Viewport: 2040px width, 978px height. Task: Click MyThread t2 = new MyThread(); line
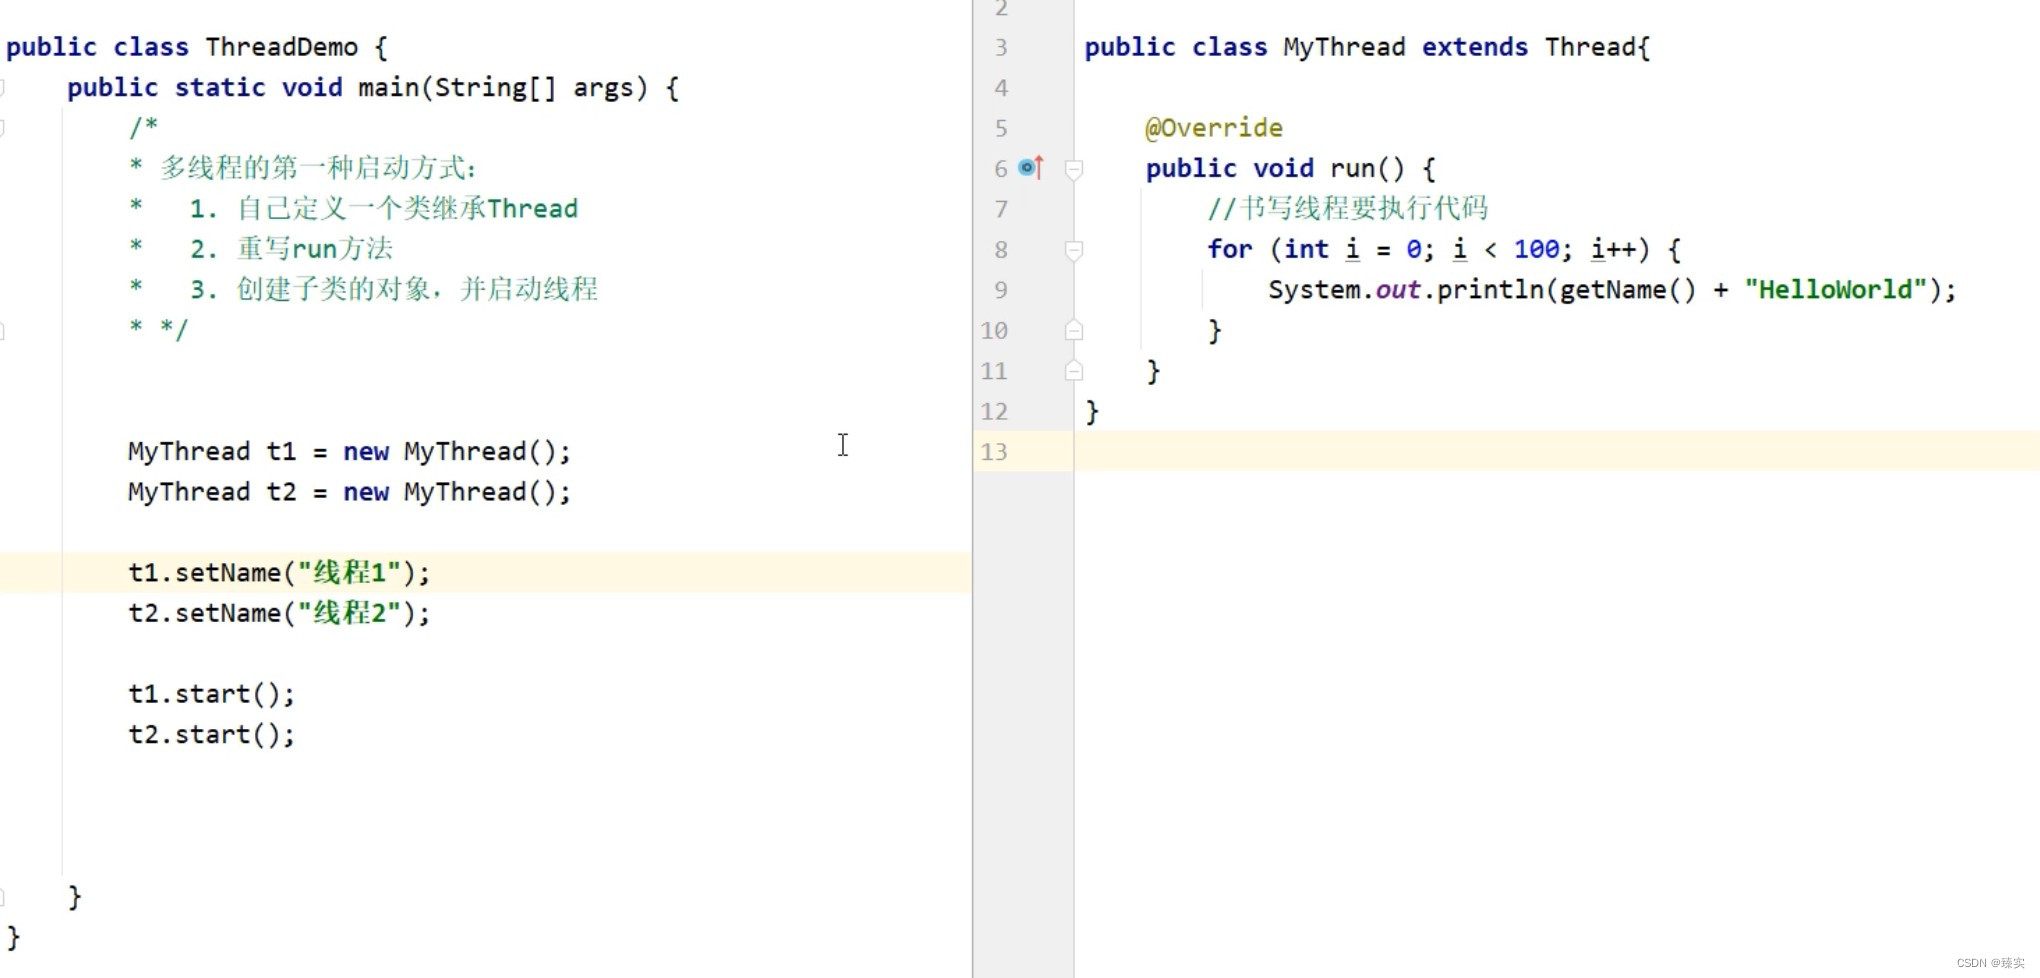point(349,492)
